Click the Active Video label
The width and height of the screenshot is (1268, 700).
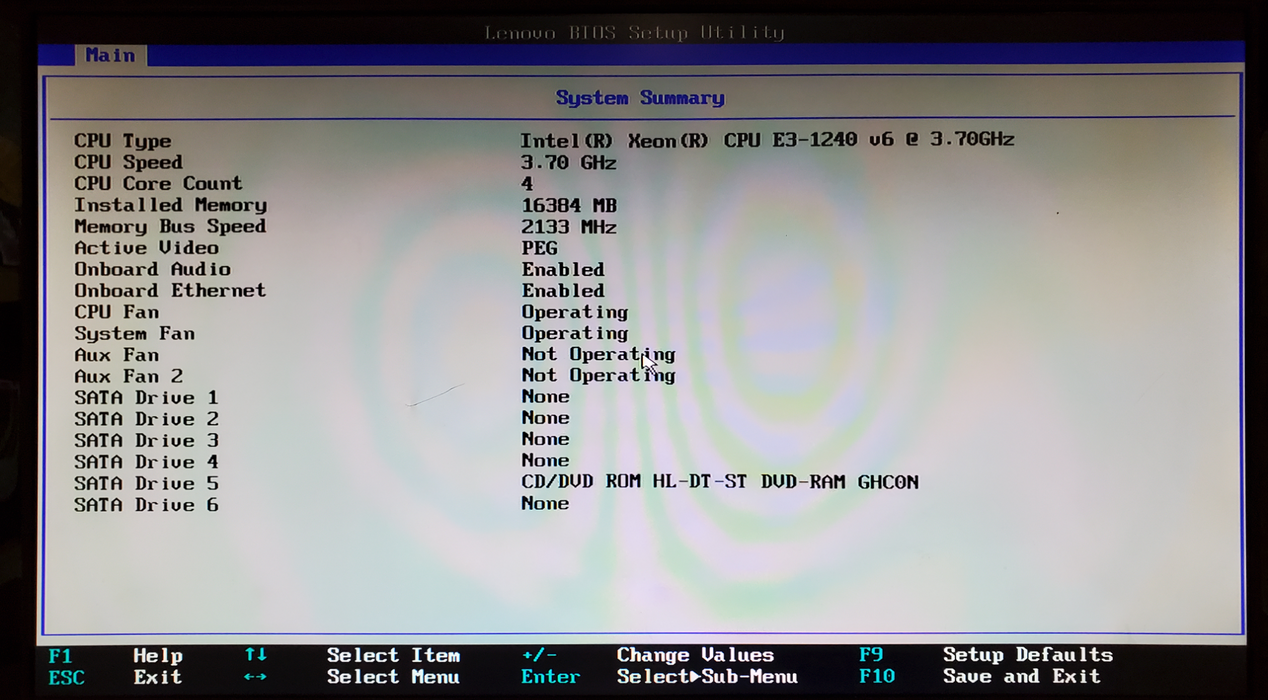coord(146,247)
